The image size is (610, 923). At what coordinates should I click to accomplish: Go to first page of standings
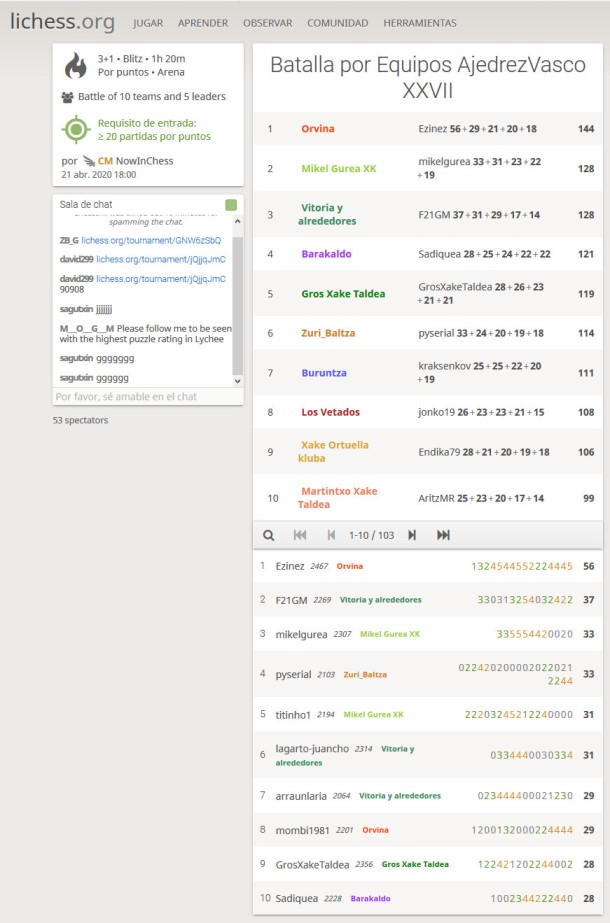[300, 535]
